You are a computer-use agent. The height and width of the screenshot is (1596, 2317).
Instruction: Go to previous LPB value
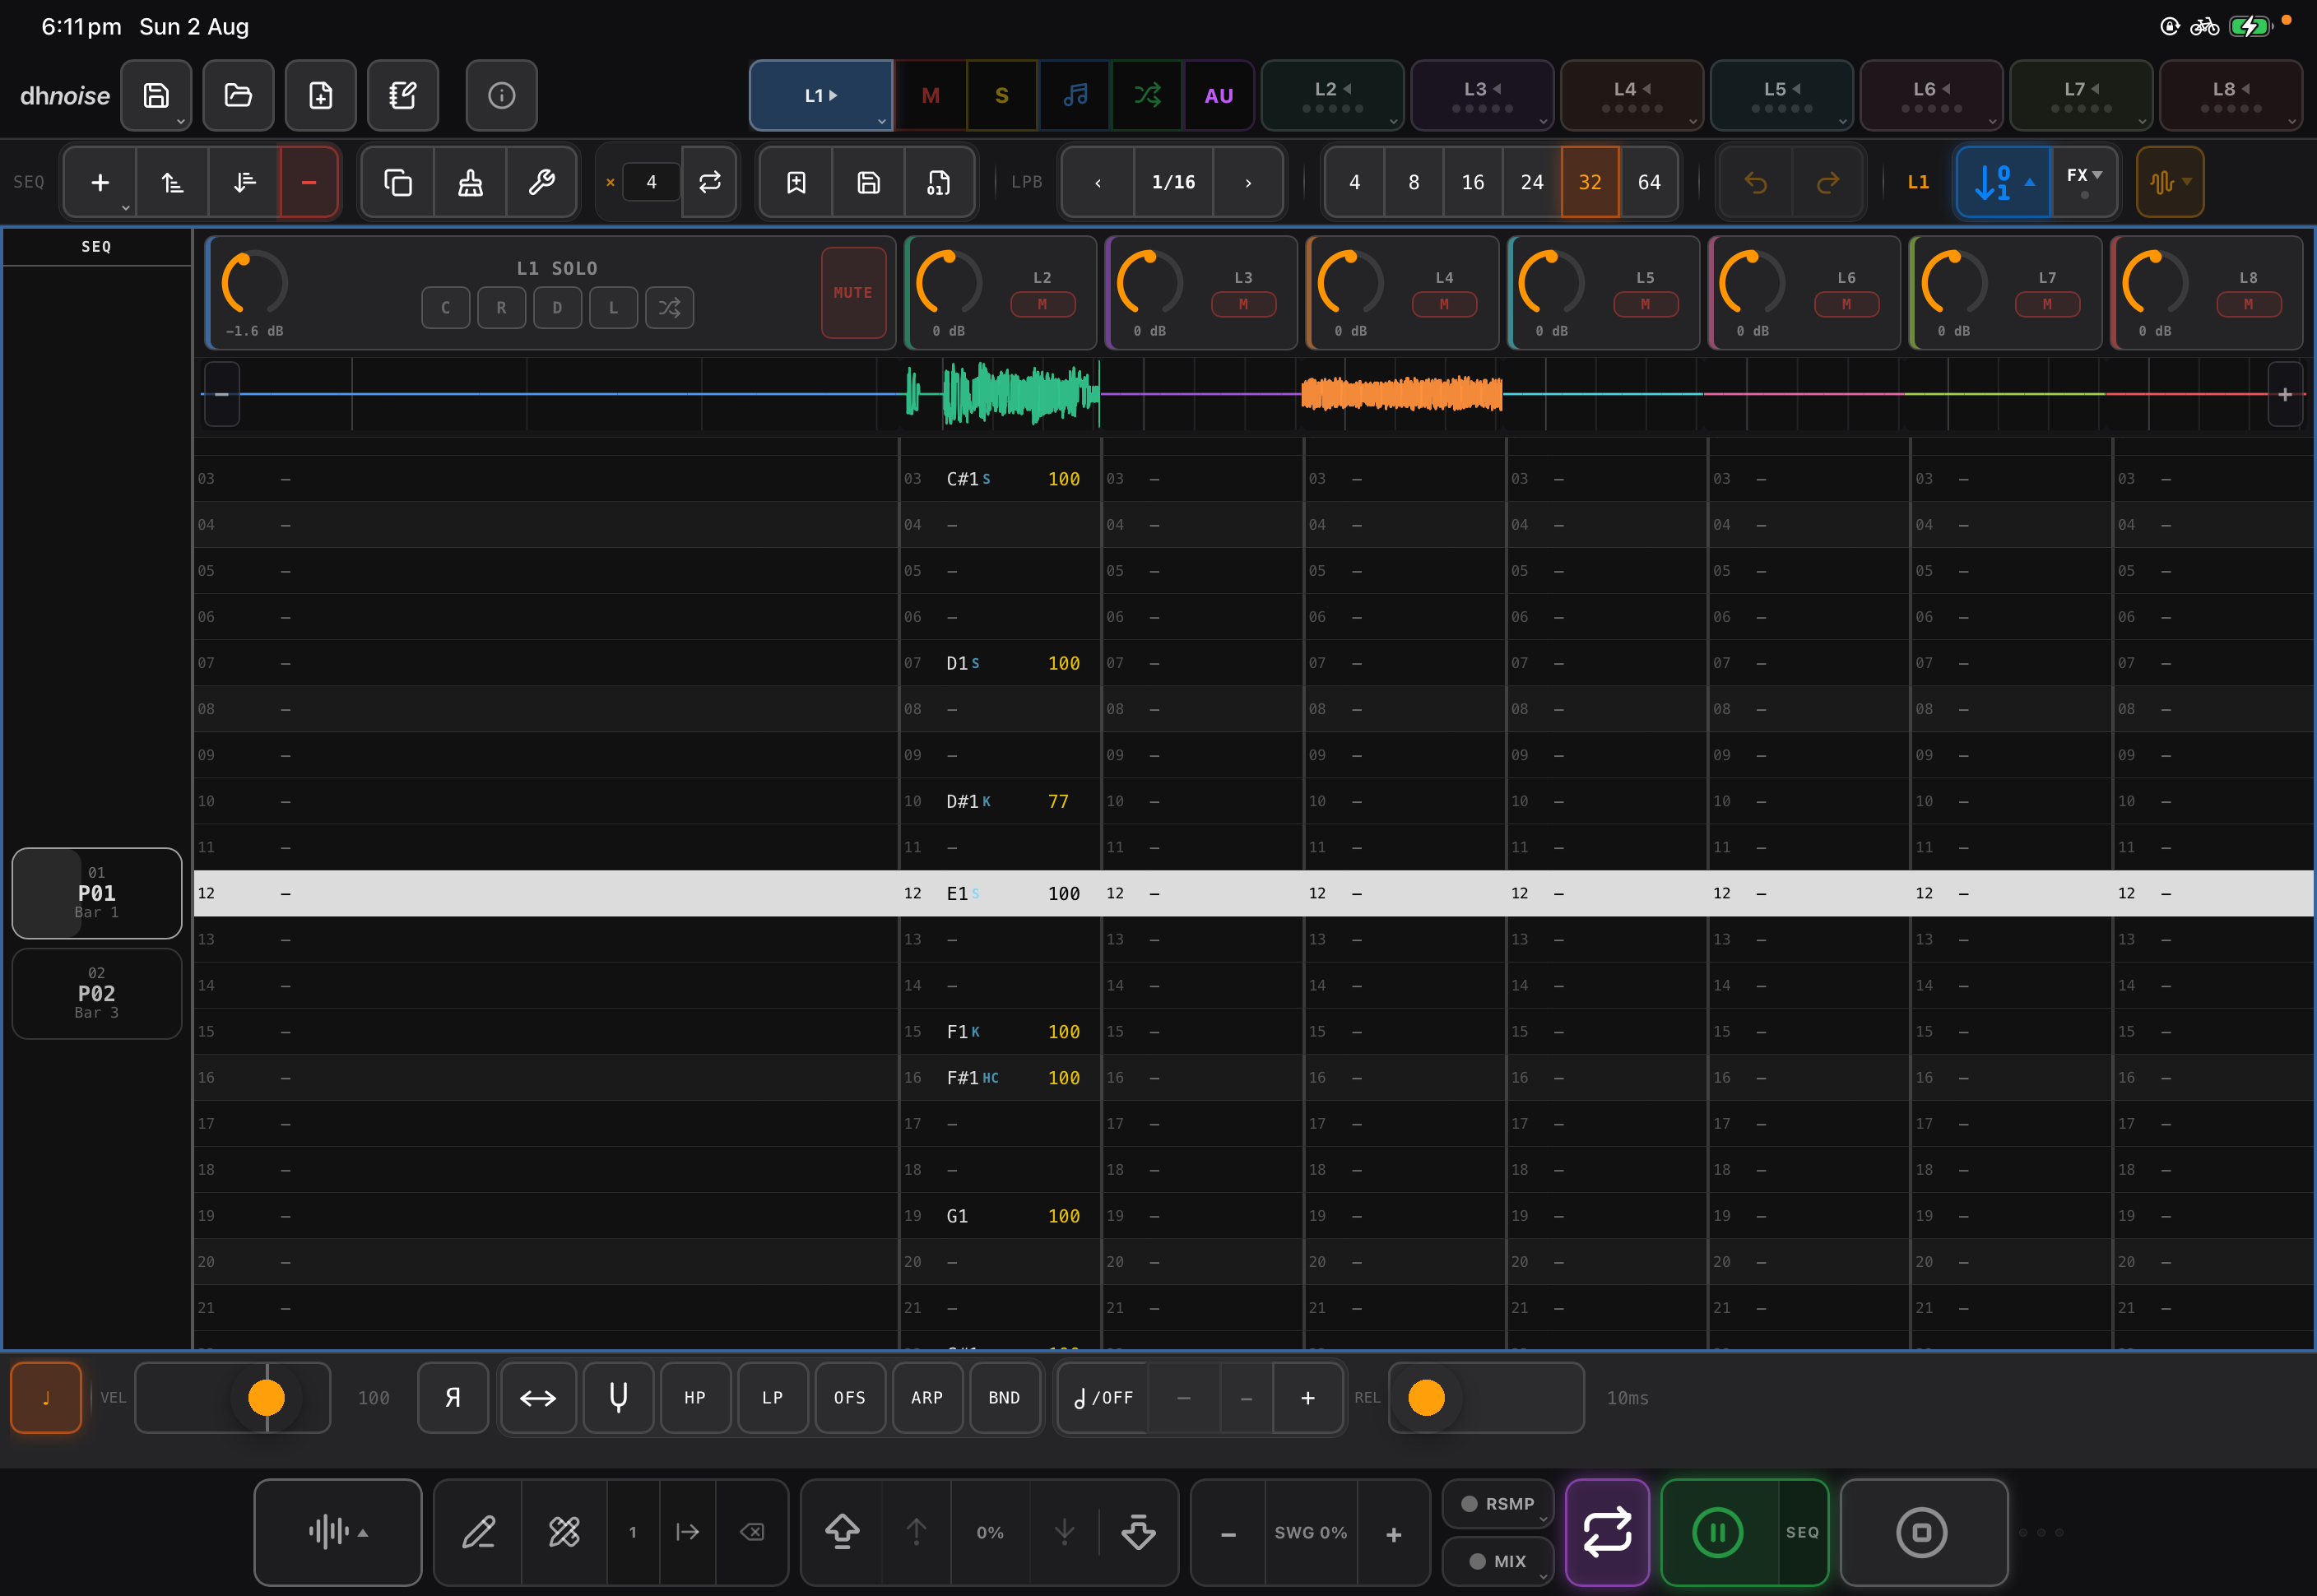(1098, 182)
